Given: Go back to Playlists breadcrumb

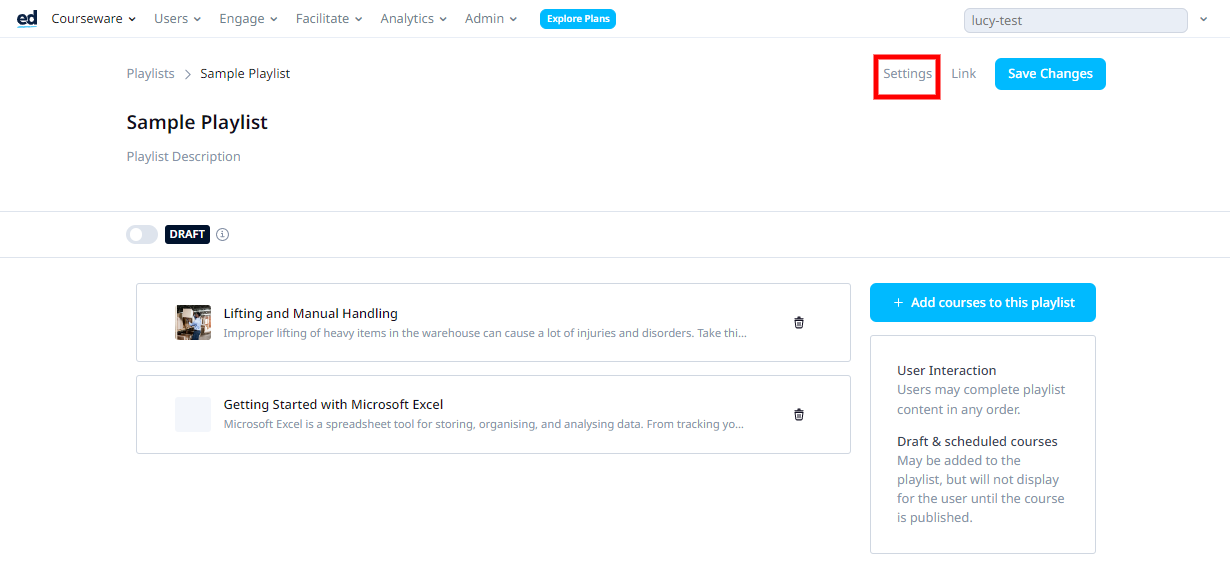Looking at the screenshot, I should tap(151, 74).
